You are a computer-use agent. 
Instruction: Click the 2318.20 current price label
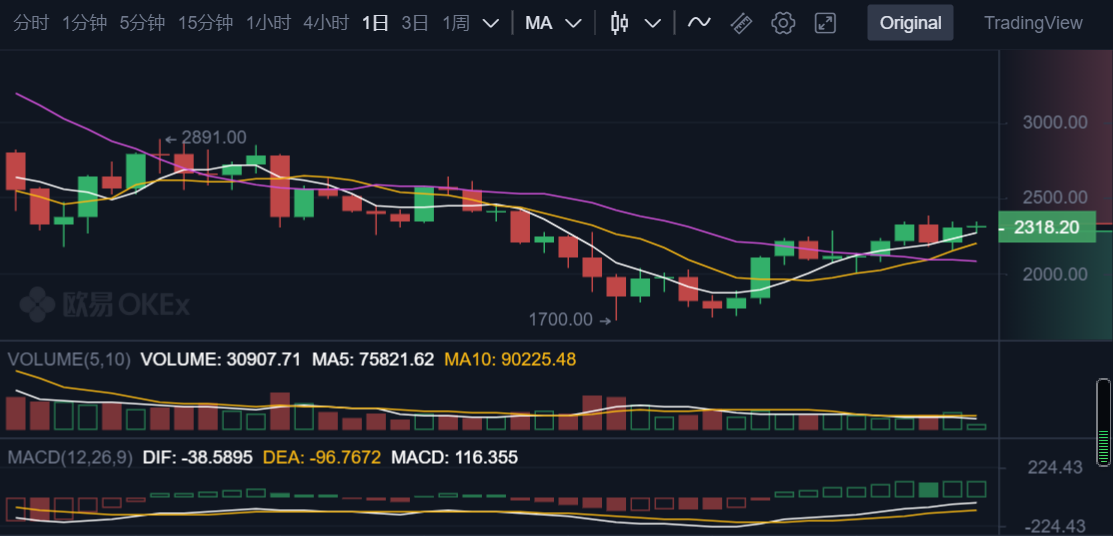pyautogui.click(x=1047, y=227)
